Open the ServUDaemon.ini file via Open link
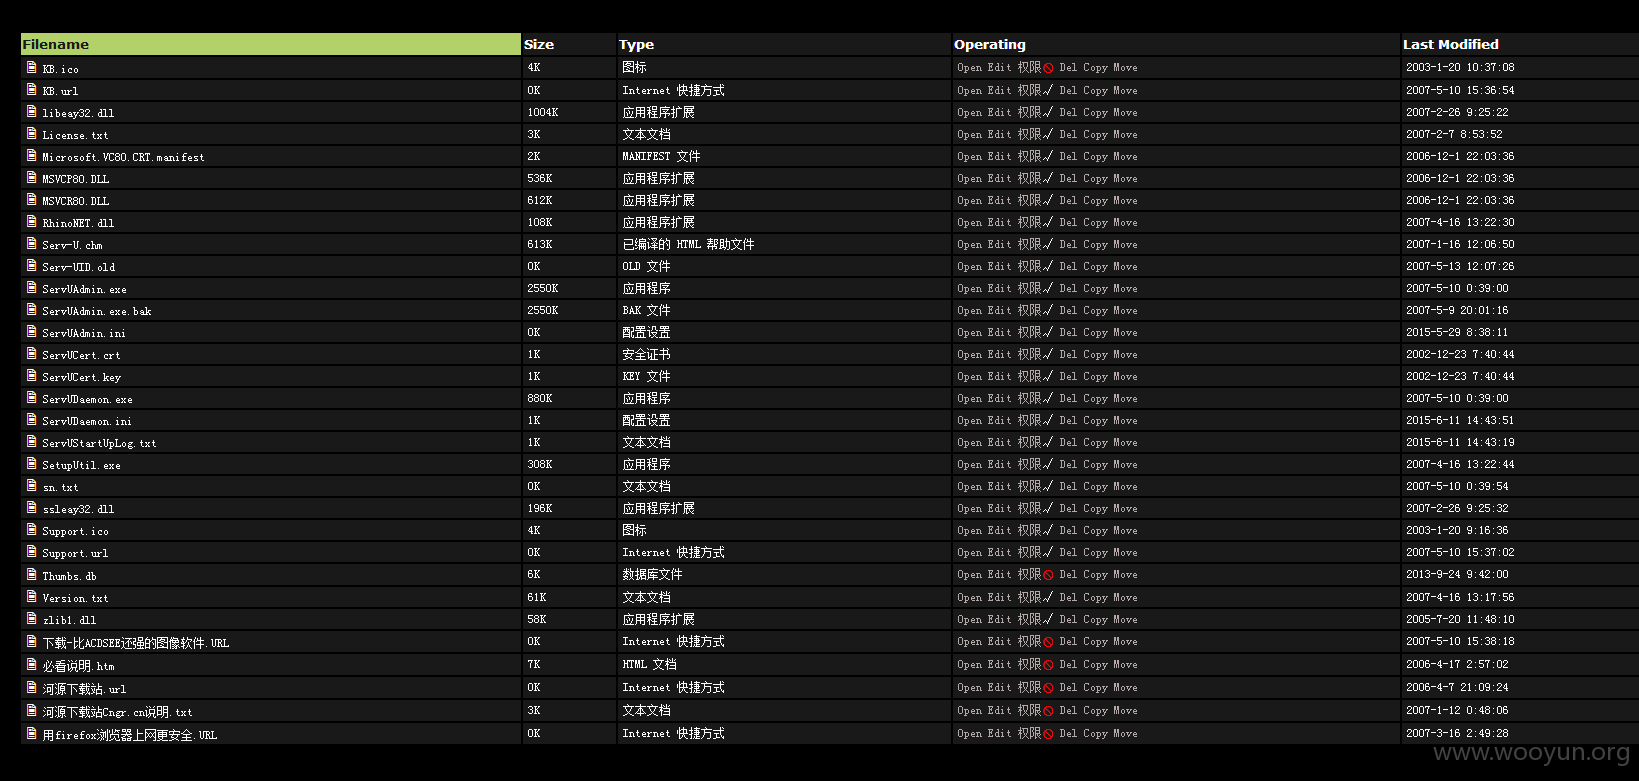 969,420
